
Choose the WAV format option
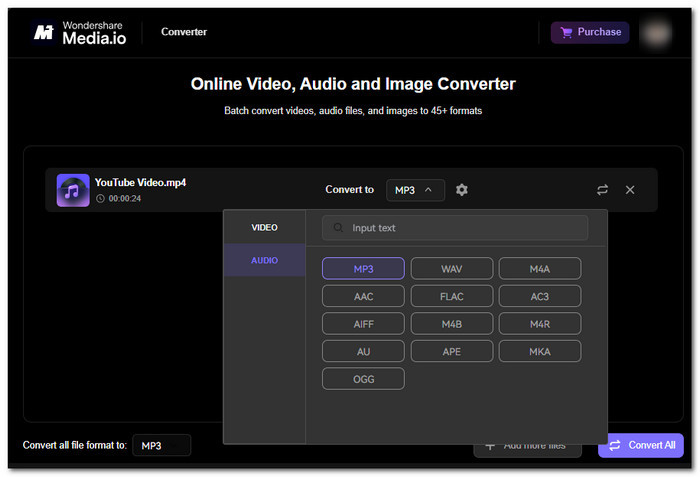[452, 268]
